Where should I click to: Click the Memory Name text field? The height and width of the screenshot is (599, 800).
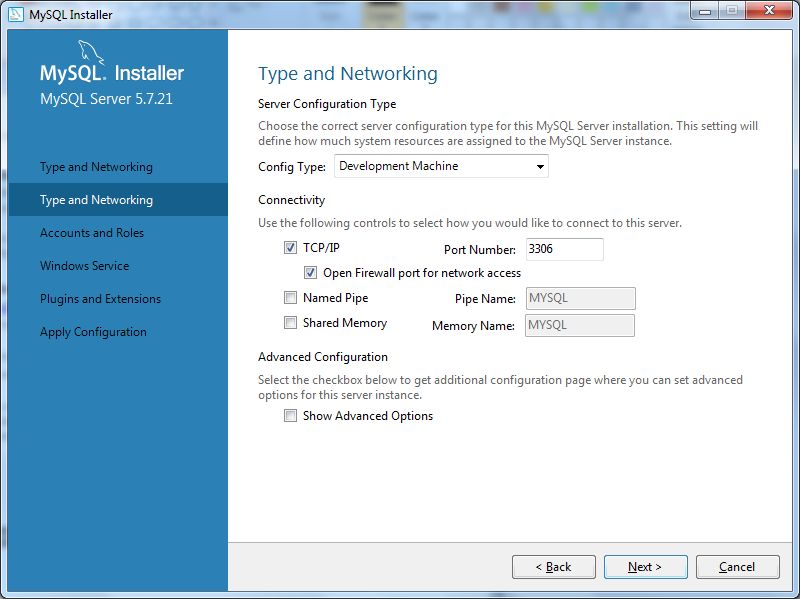580,324
